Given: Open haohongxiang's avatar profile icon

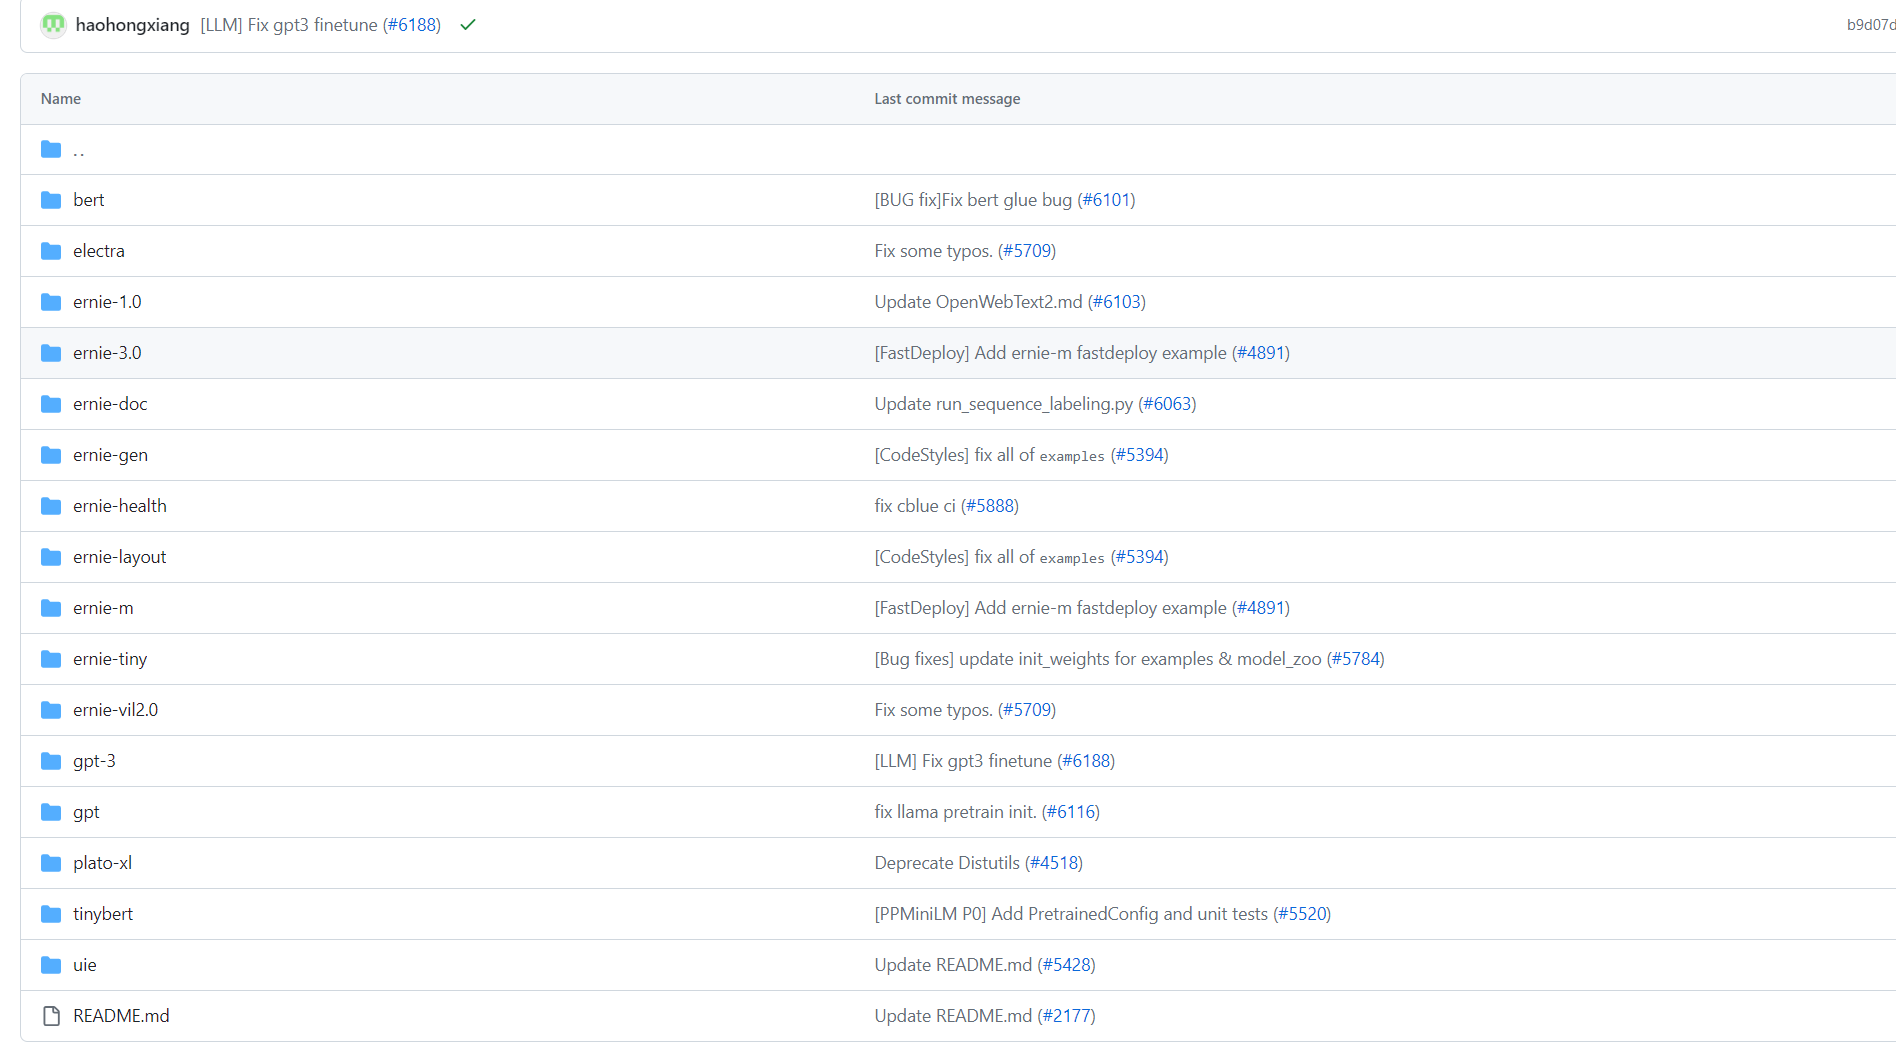Looking at the screenshot, I should [x=54, y=25].
